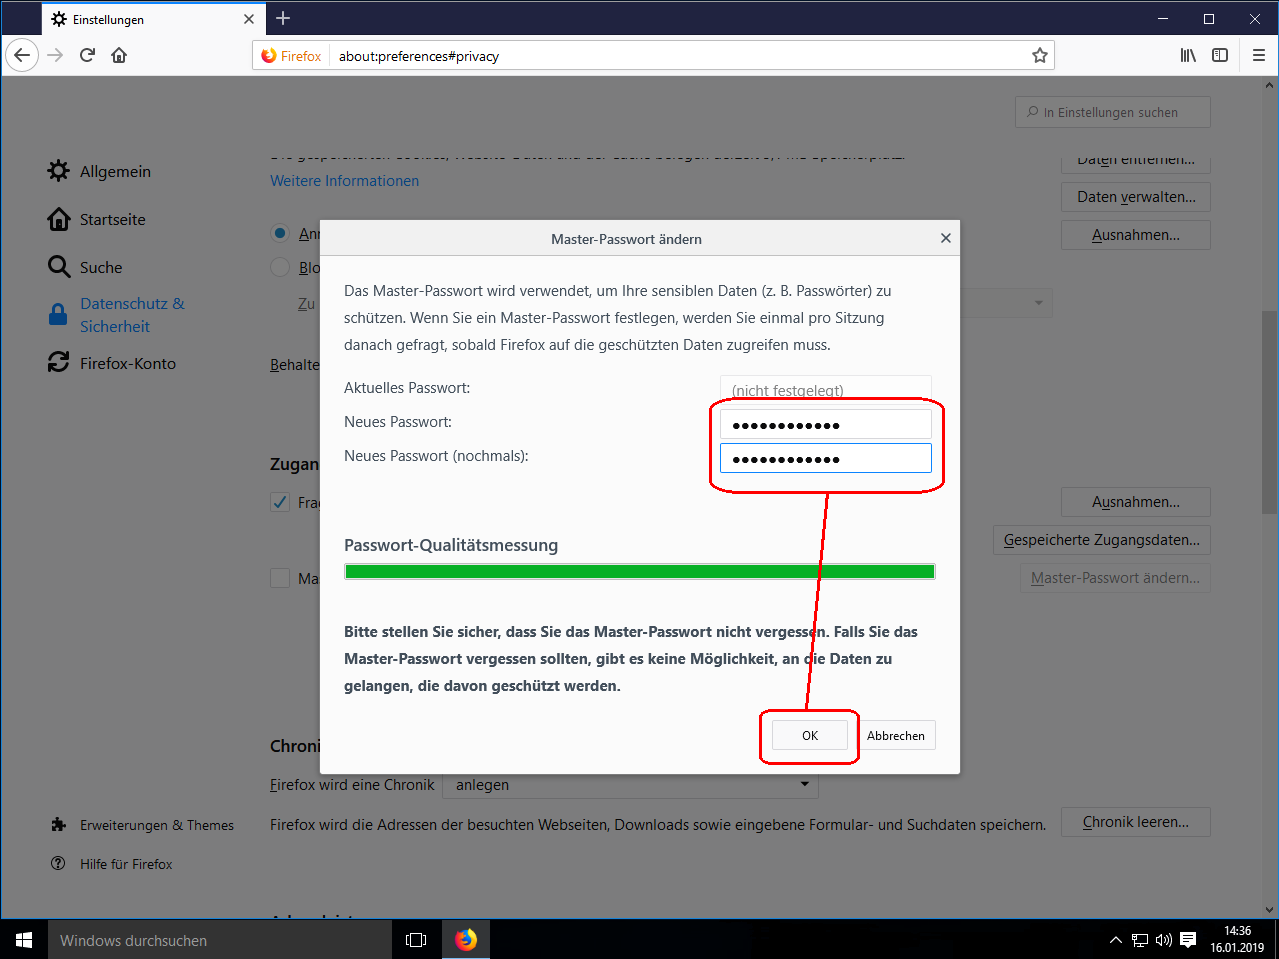1279x959 pixels.
Task: Click the Home icon in the toolbar
Action: coord(119,55)
